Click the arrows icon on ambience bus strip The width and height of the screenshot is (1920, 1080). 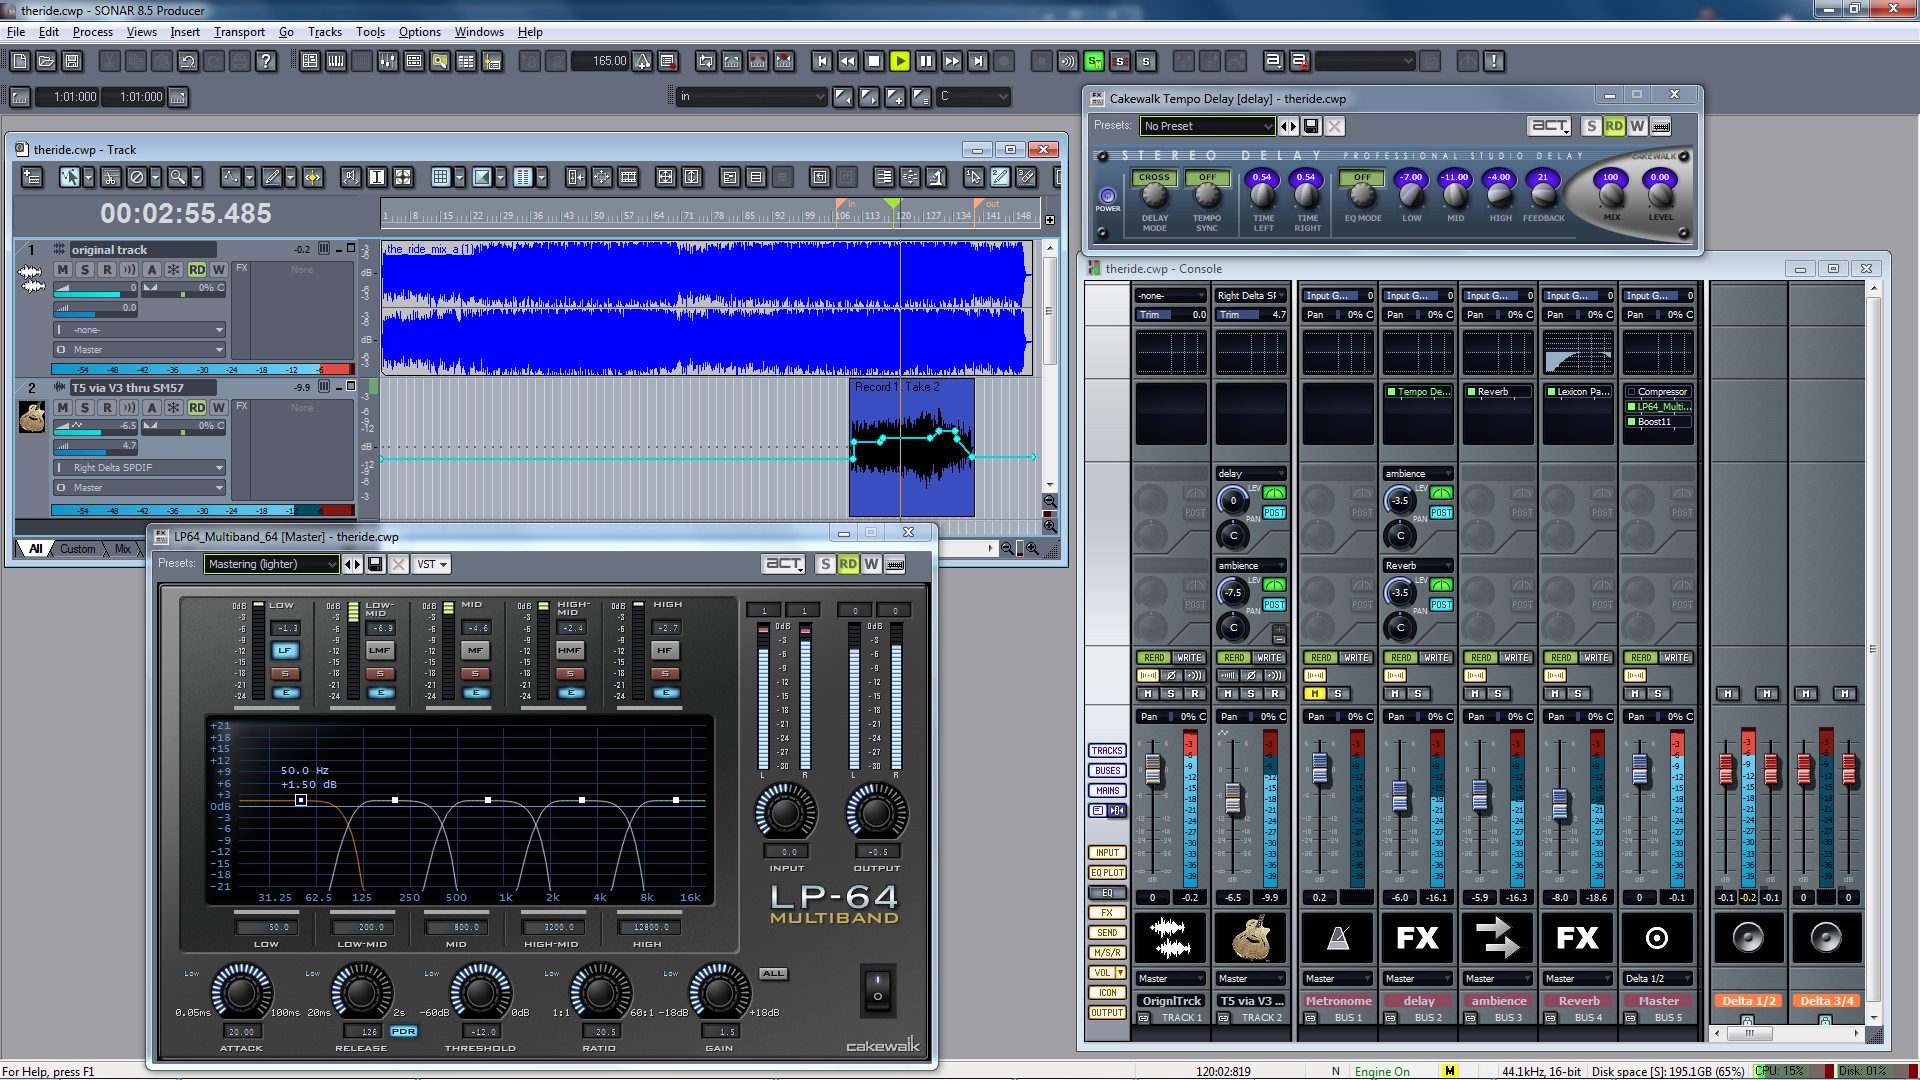pos(1497,938)
